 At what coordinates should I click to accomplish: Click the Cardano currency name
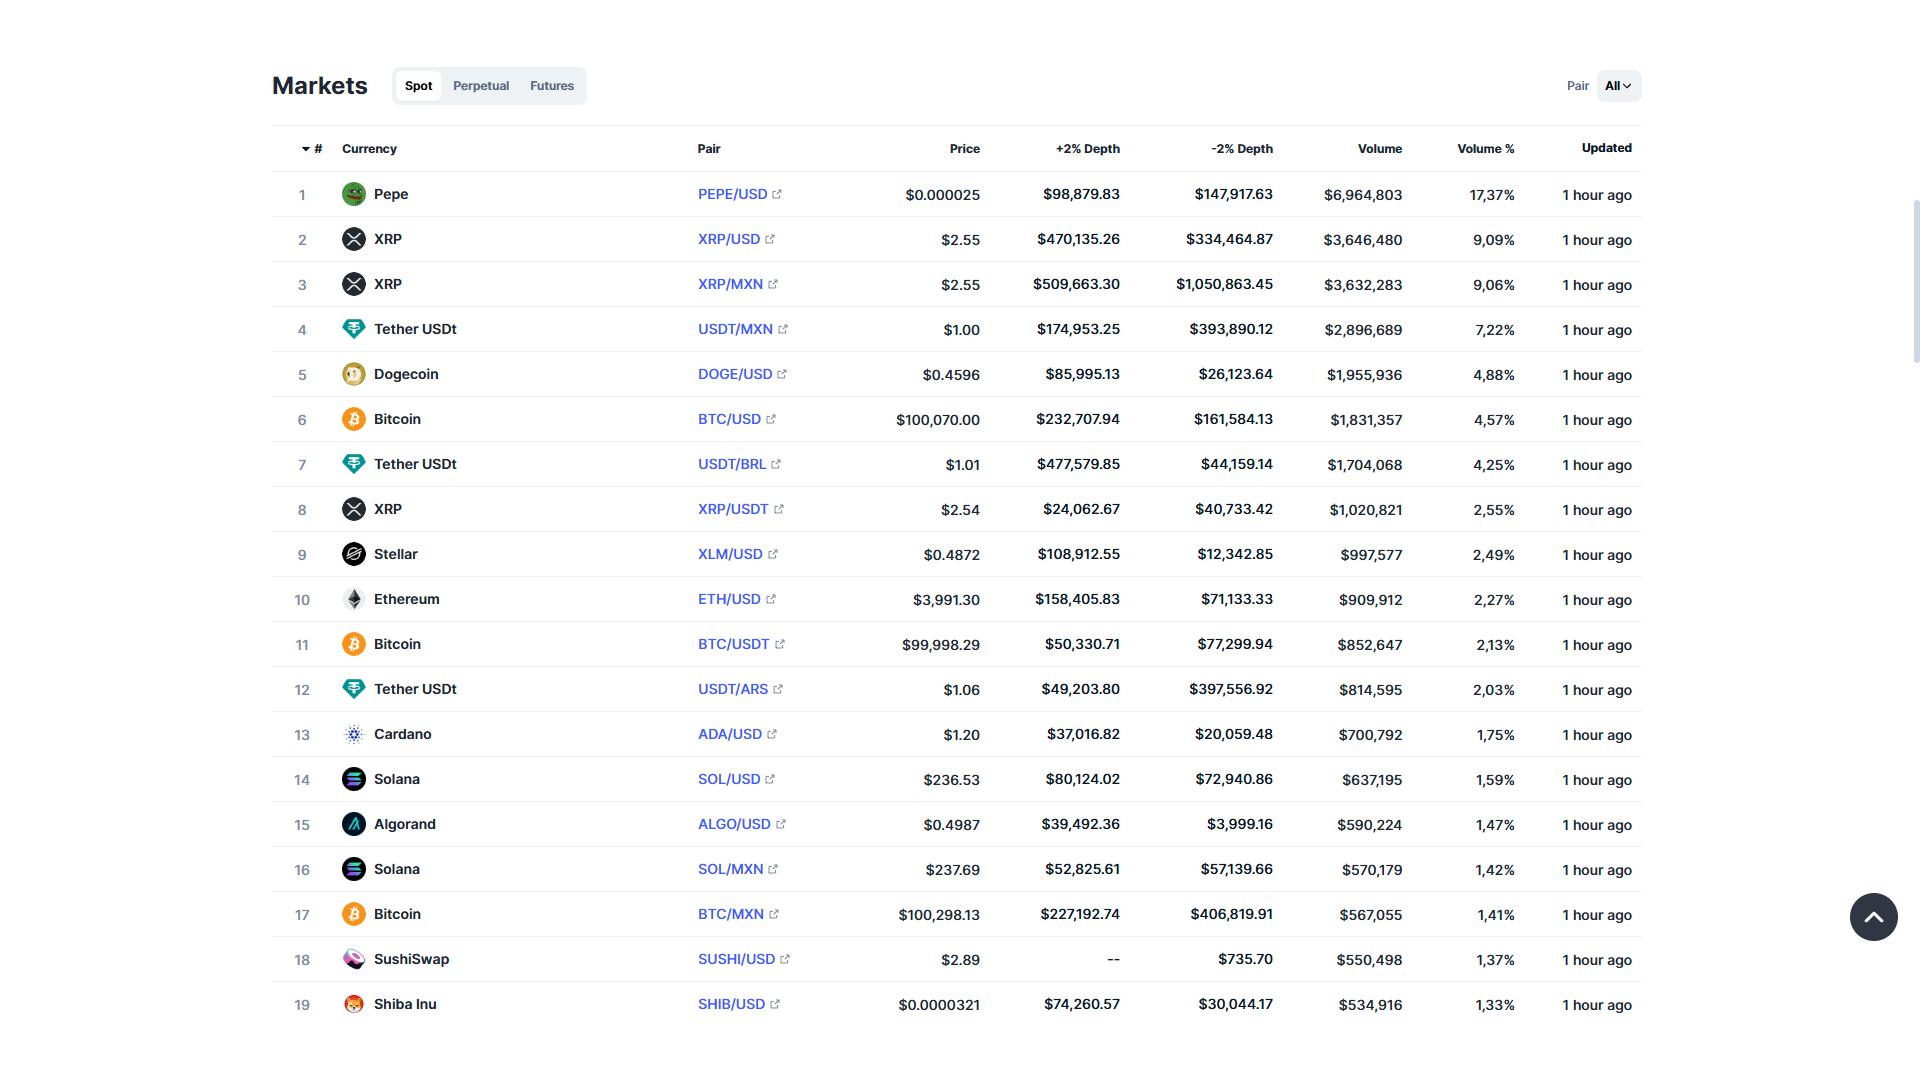coord(403,734)
